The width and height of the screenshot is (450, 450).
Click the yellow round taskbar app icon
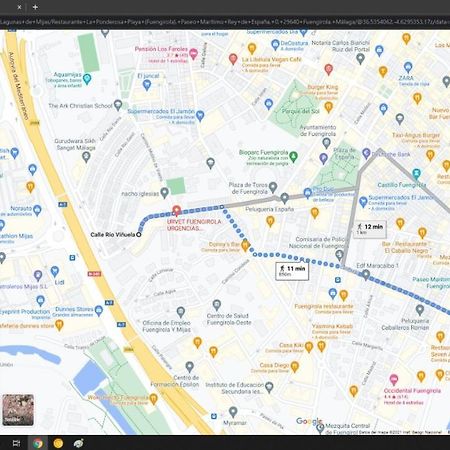[x=58, y=443]
